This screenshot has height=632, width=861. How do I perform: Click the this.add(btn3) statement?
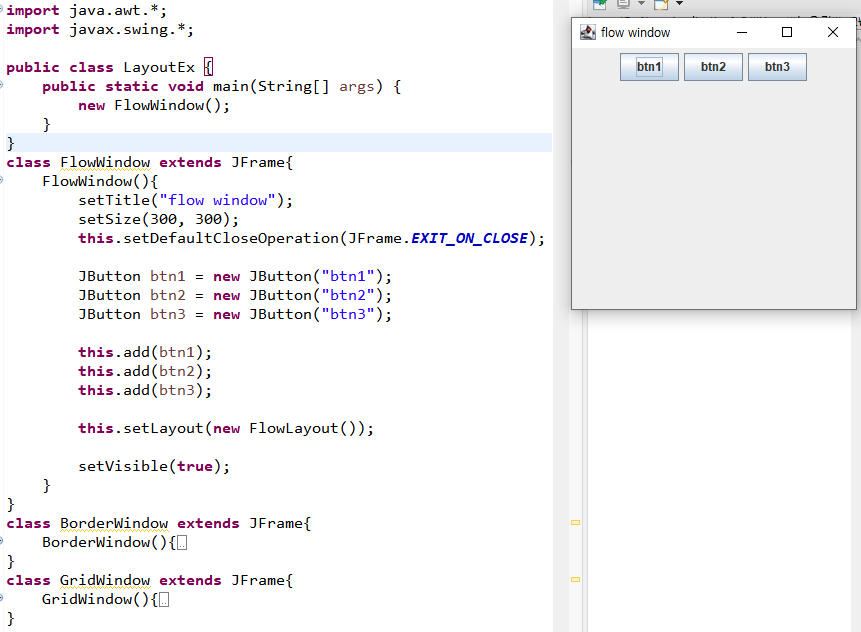pos(145,390)
